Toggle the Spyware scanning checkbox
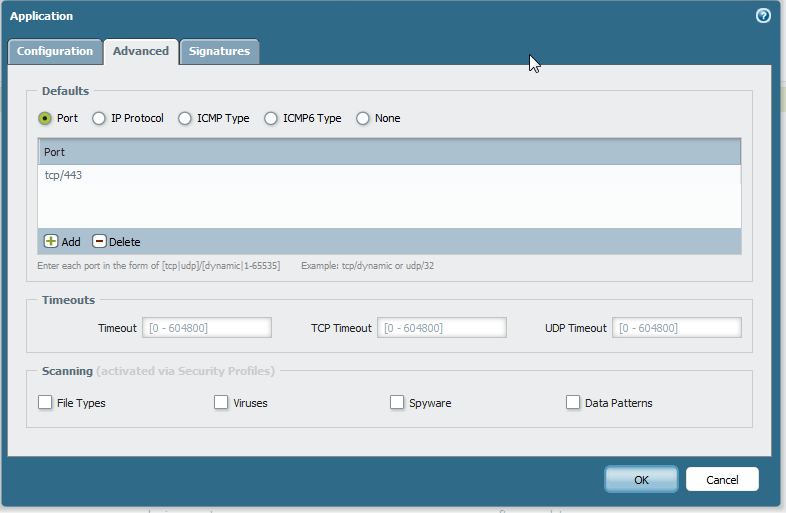This screenshot has height=513, width=786. [x=397, y=403]
